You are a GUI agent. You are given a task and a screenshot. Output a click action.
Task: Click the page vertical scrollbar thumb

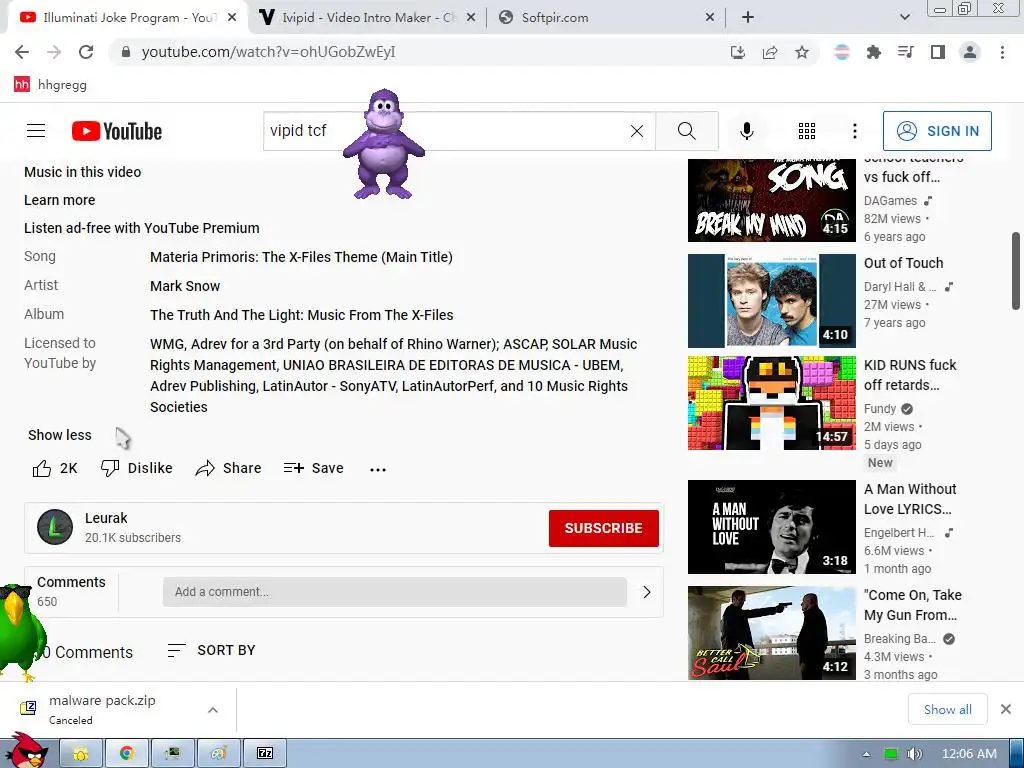[x=1016, y=270]
